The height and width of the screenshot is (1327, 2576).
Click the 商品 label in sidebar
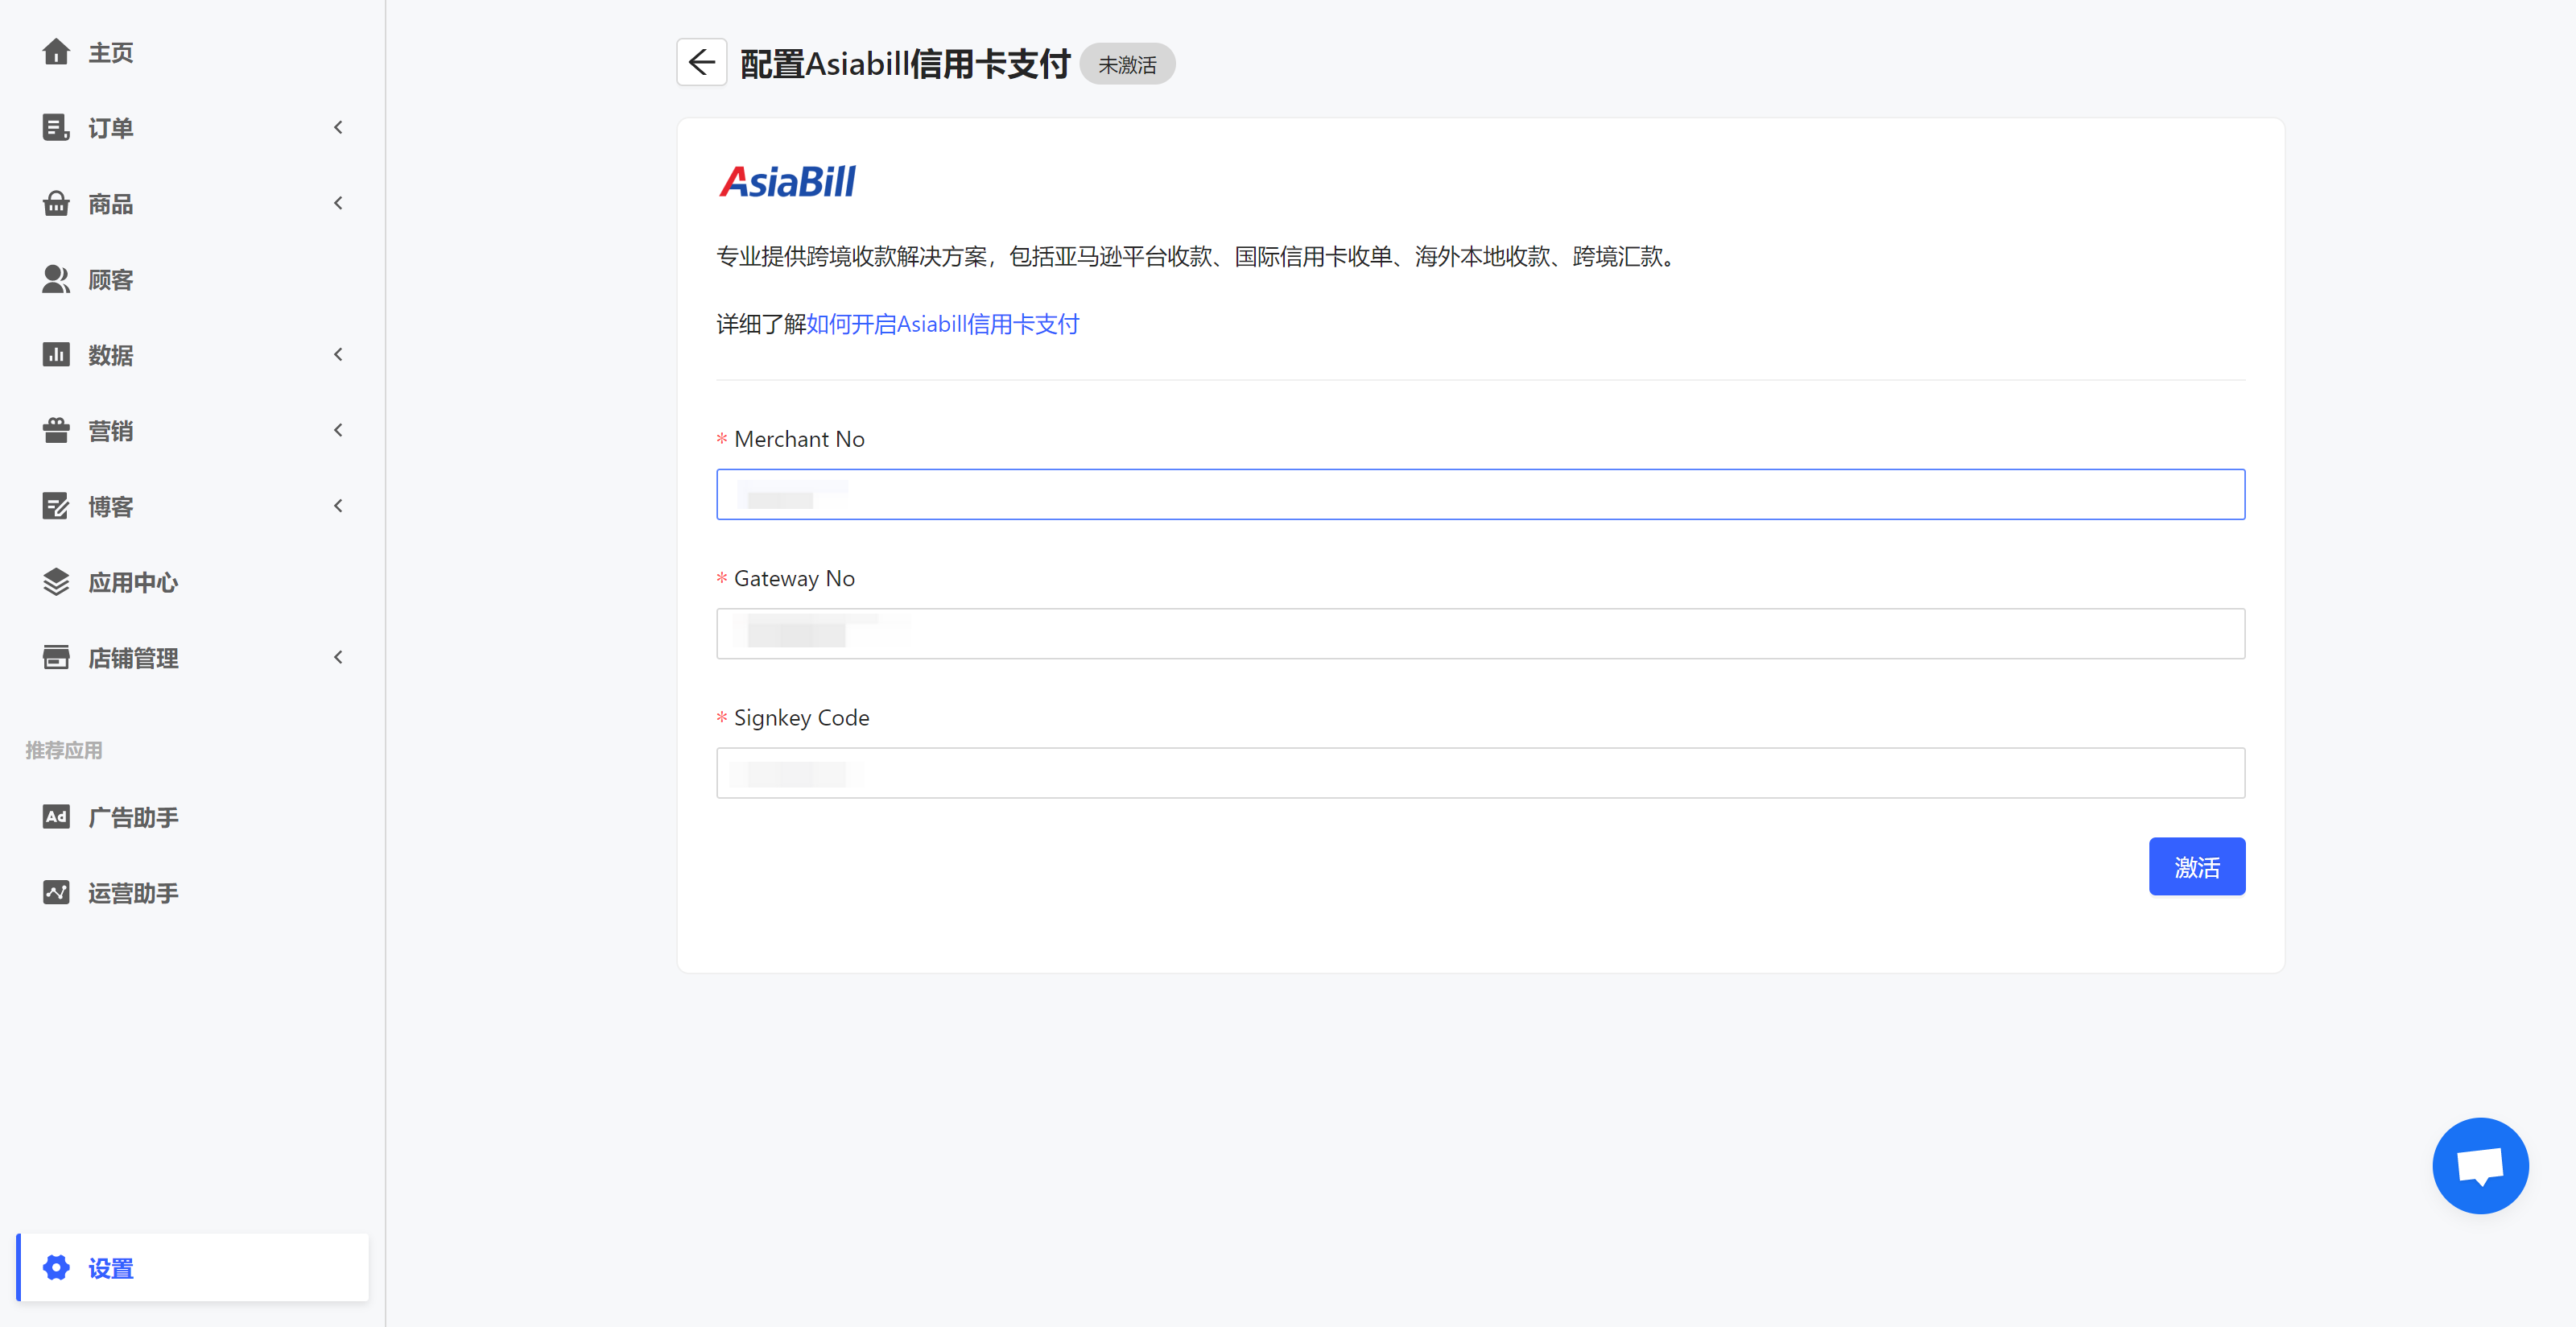click(111, 204)
